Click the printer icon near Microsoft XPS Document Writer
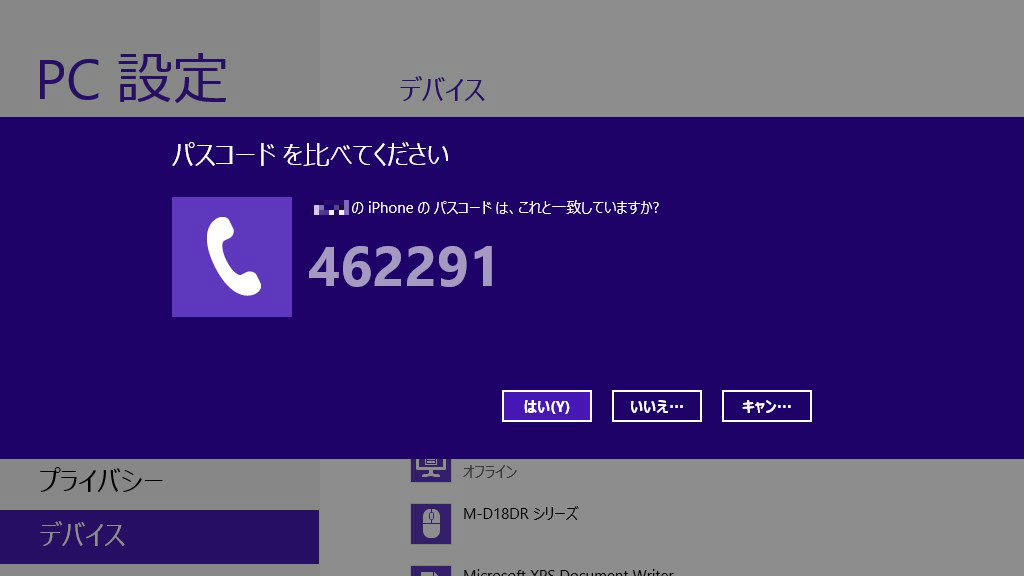 pos(430,570)
